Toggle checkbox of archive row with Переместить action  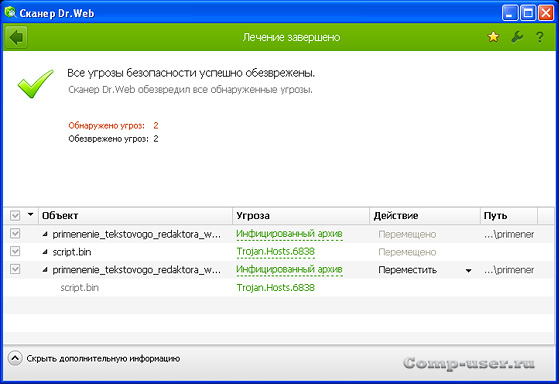15,270
